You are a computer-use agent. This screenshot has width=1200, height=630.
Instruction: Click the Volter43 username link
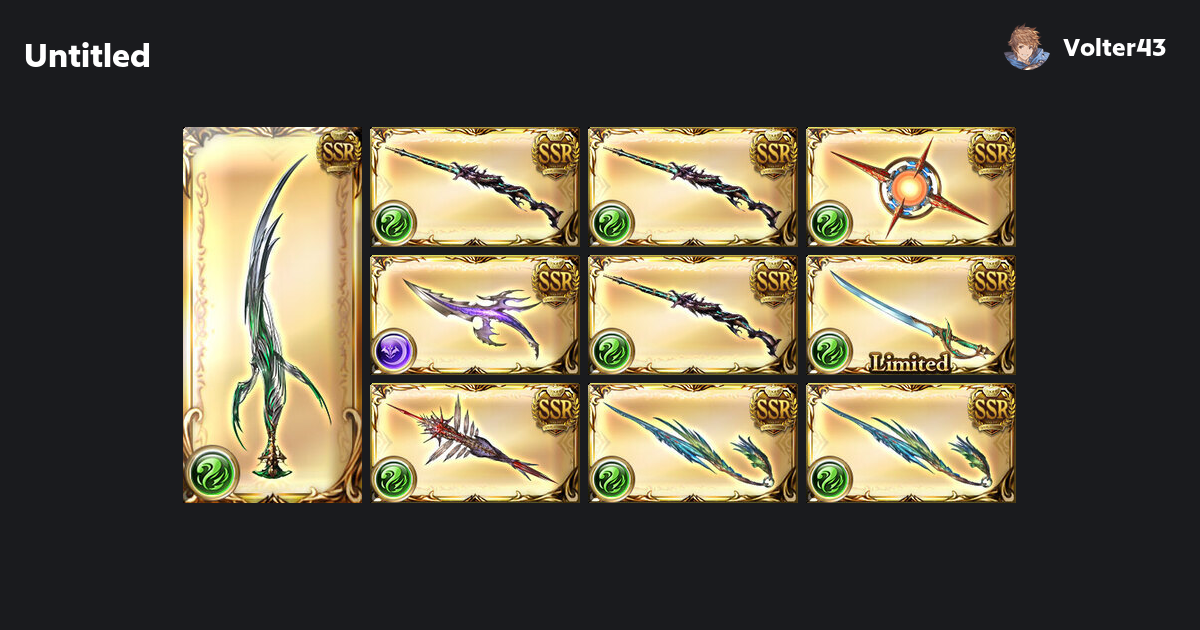pos(1114,47)
